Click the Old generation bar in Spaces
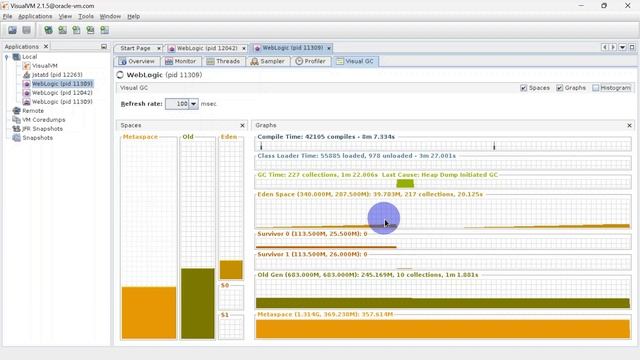640x360 pixels. tap(198, 303)
